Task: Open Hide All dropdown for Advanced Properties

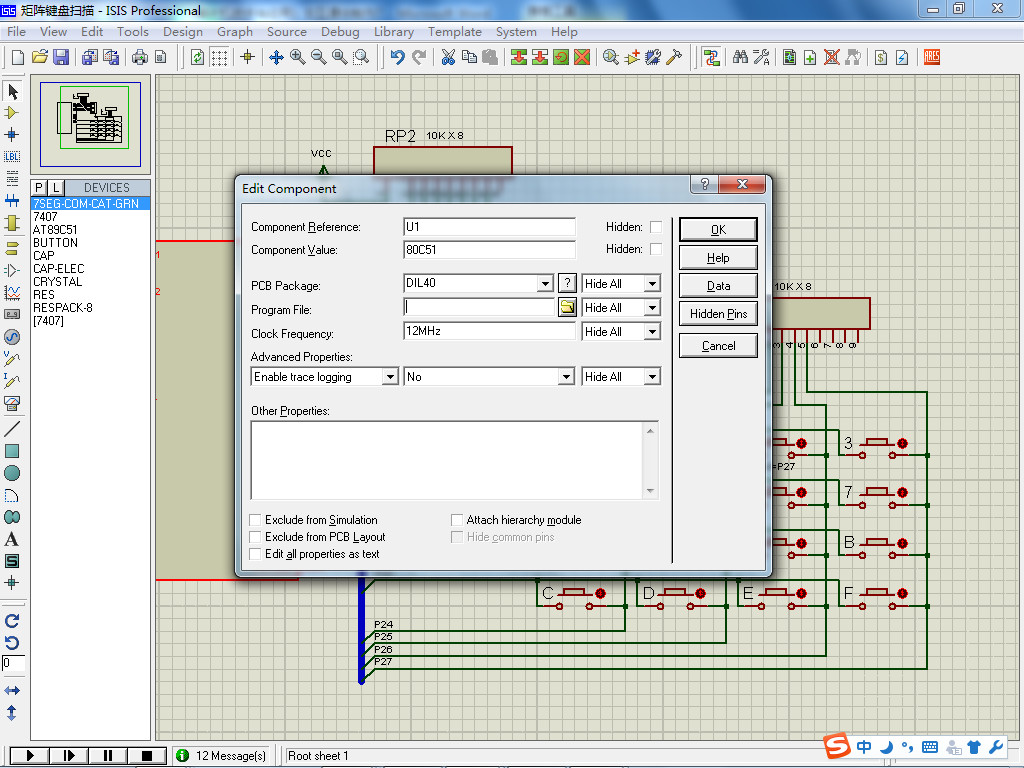Action: (652, 377)
